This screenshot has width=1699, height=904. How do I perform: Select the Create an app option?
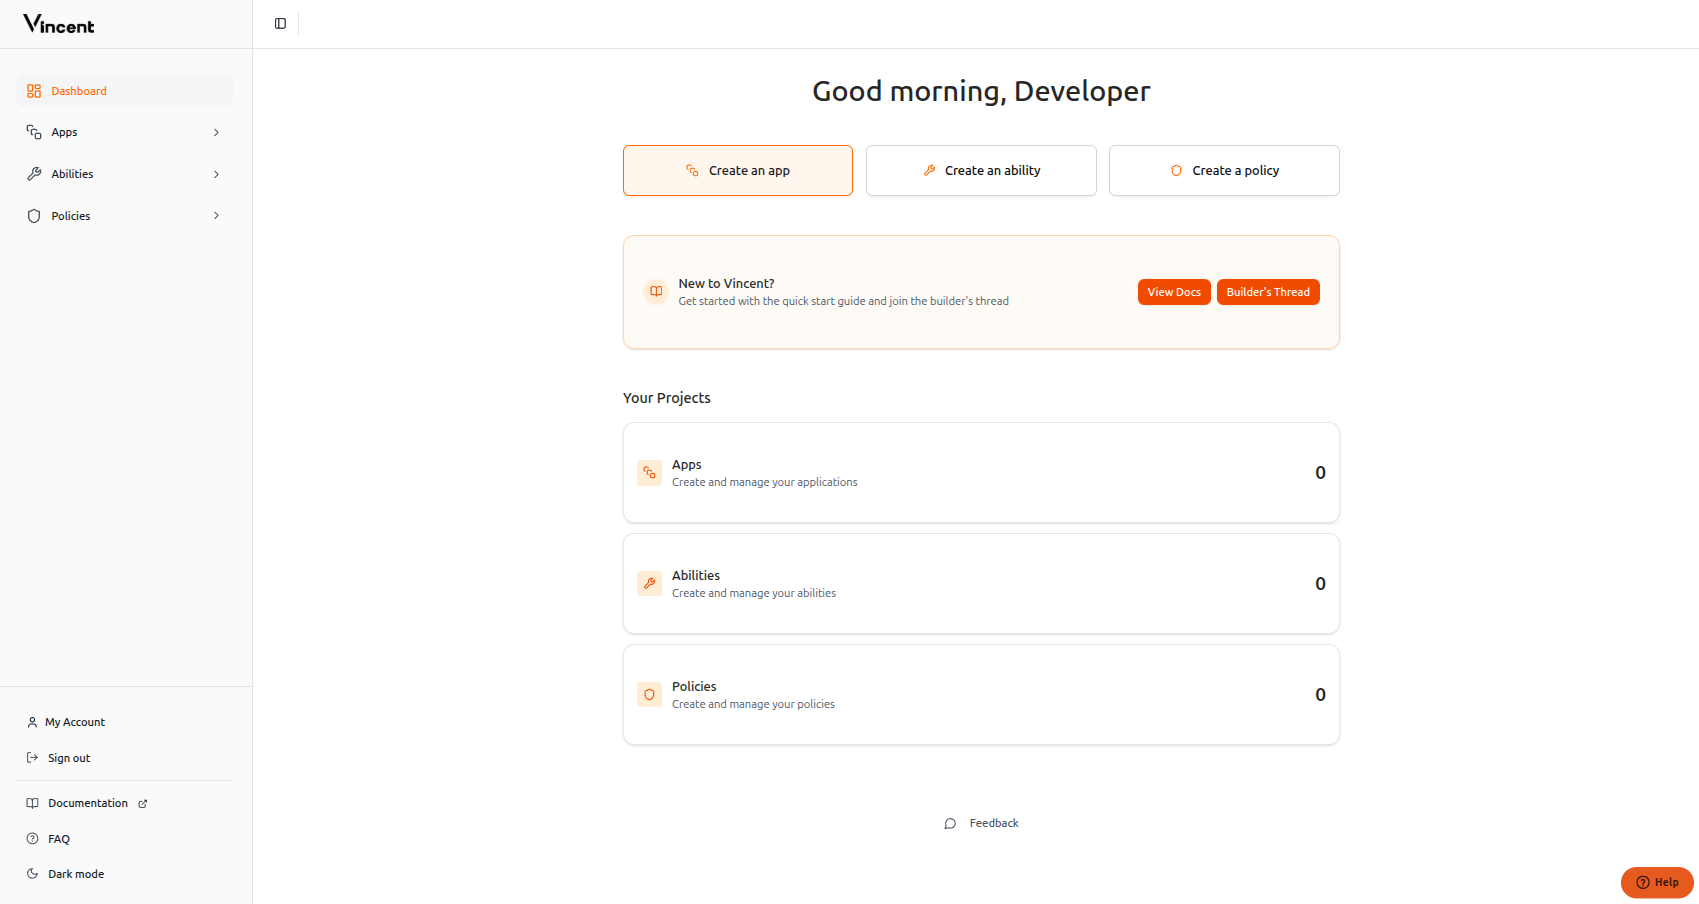pos(737,170)
